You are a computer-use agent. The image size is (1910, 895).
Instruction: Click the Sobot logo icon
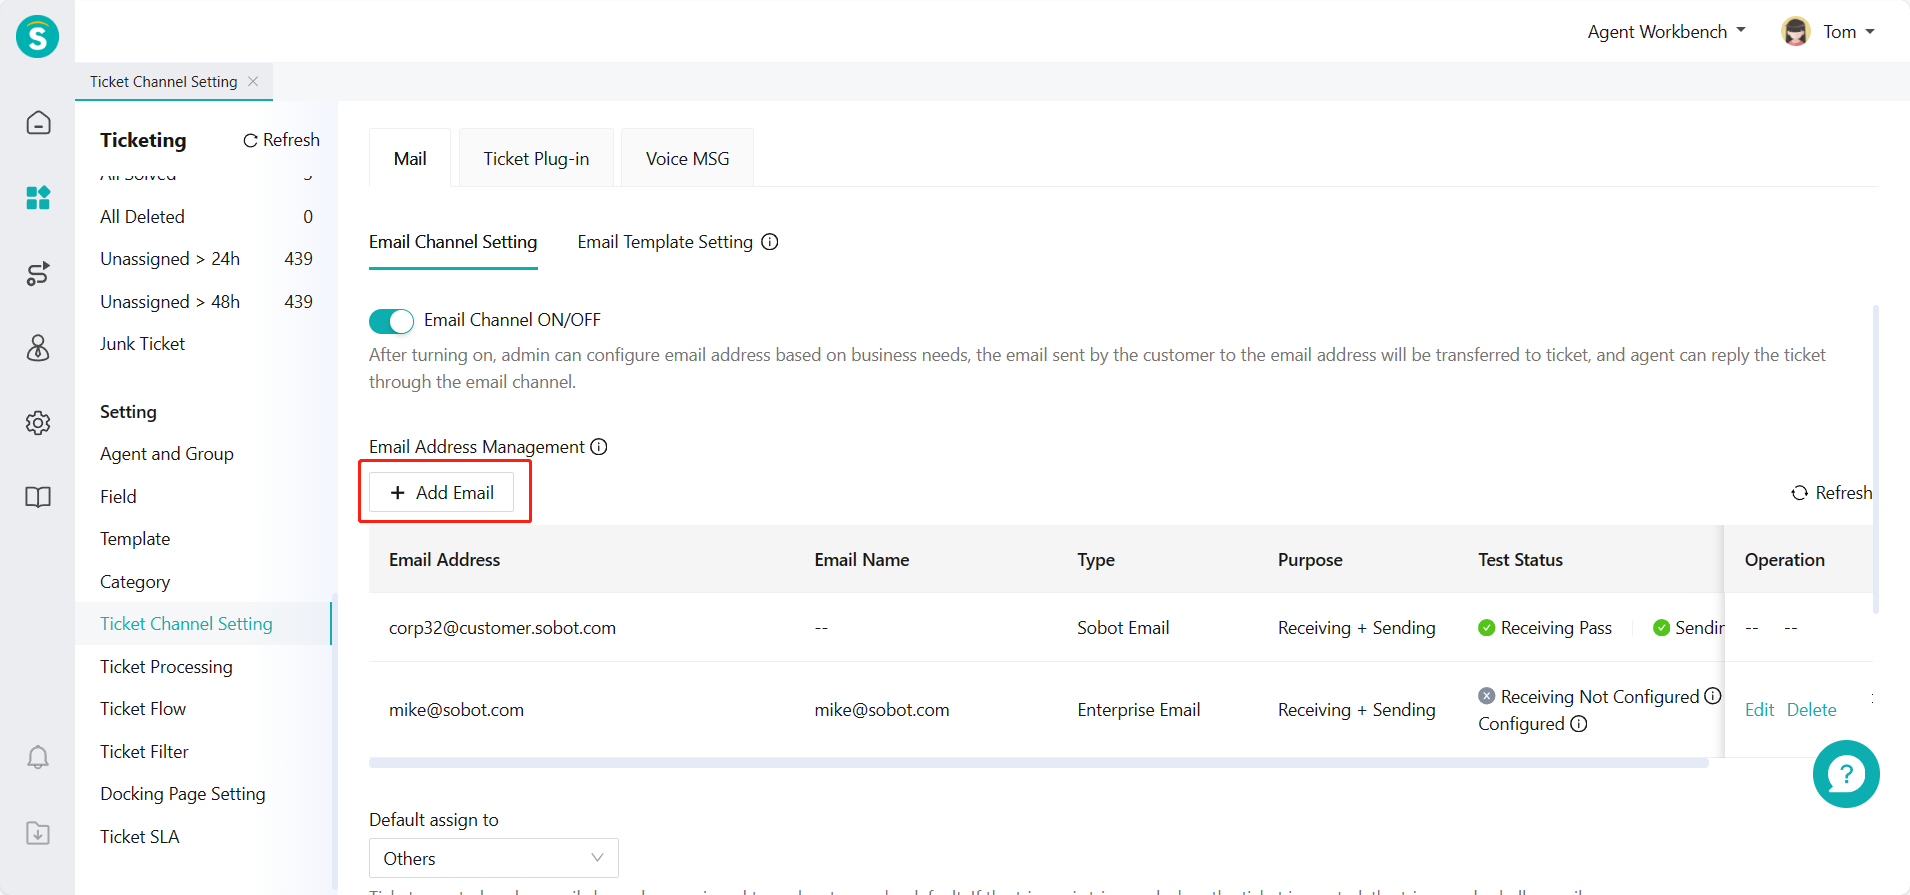coord(38,37)
